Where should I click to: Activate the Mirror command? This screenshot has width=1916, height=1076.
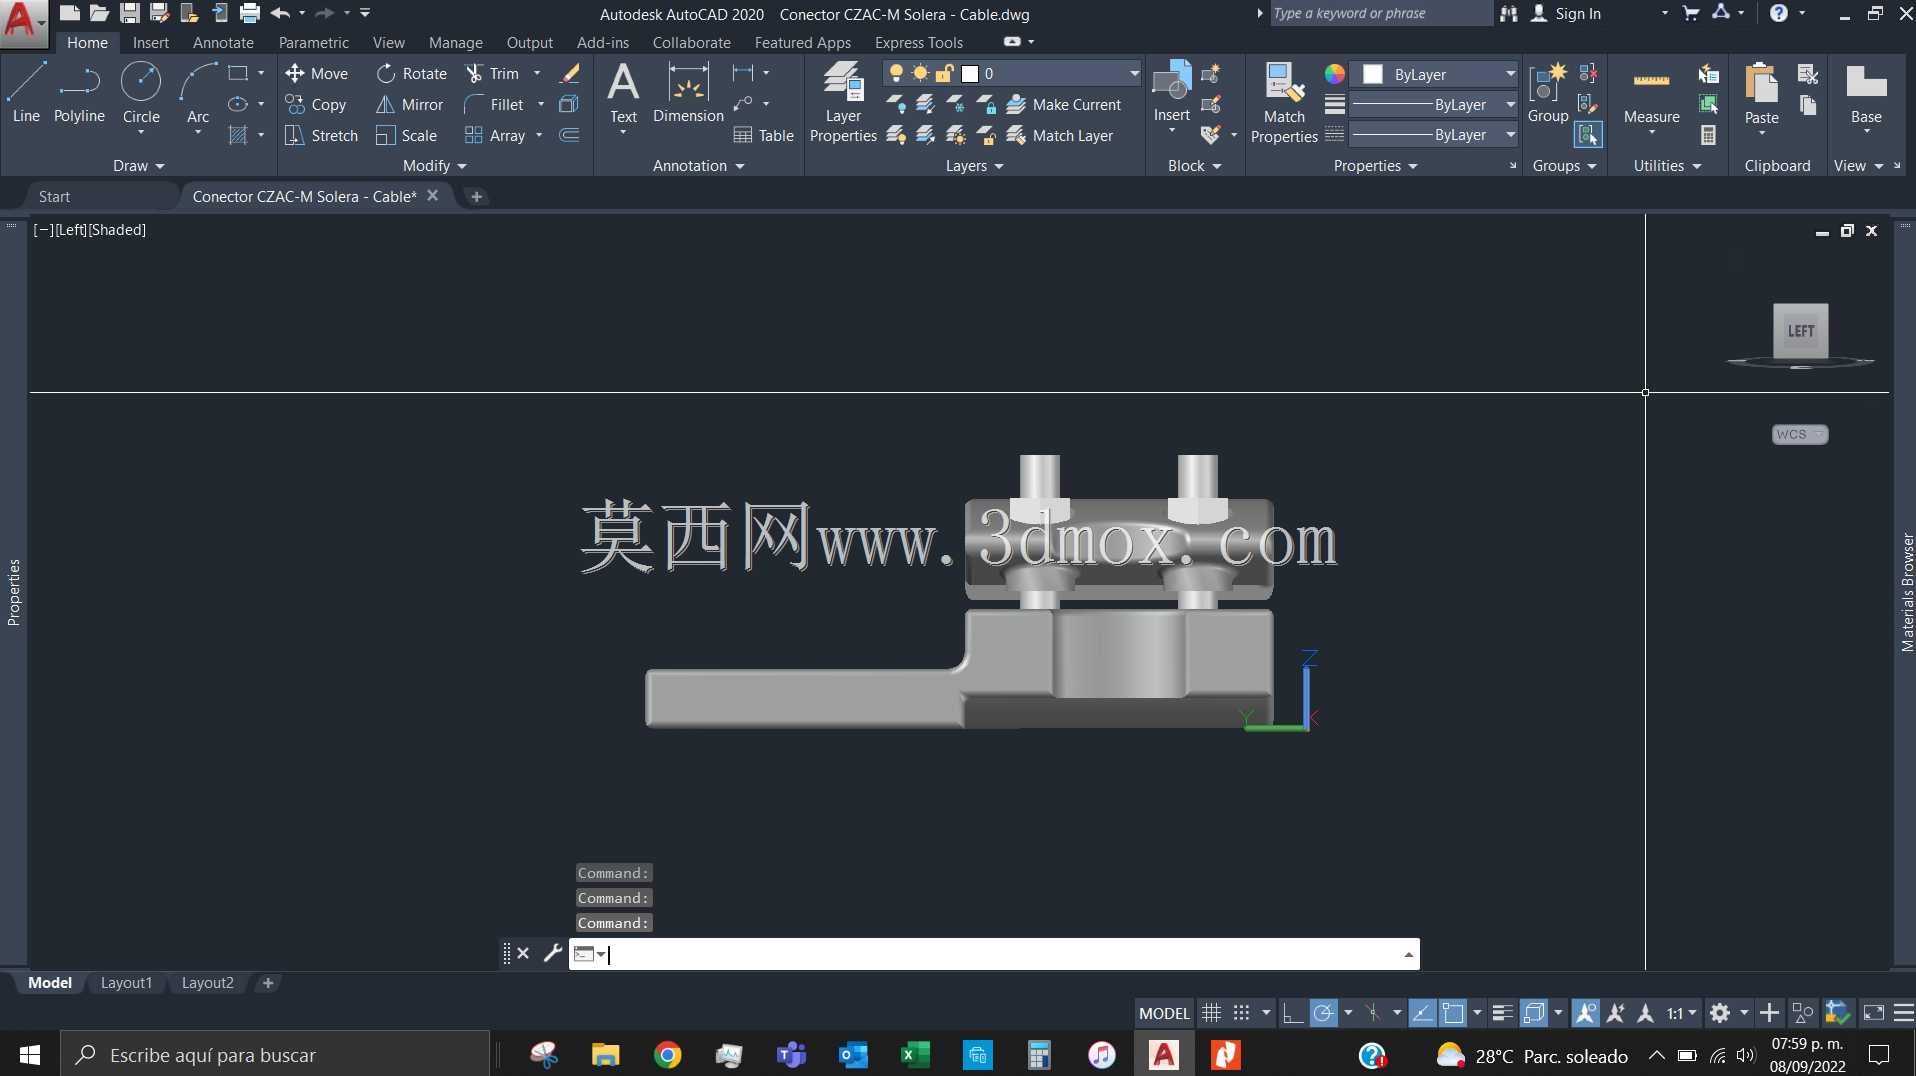coord(409,104)
